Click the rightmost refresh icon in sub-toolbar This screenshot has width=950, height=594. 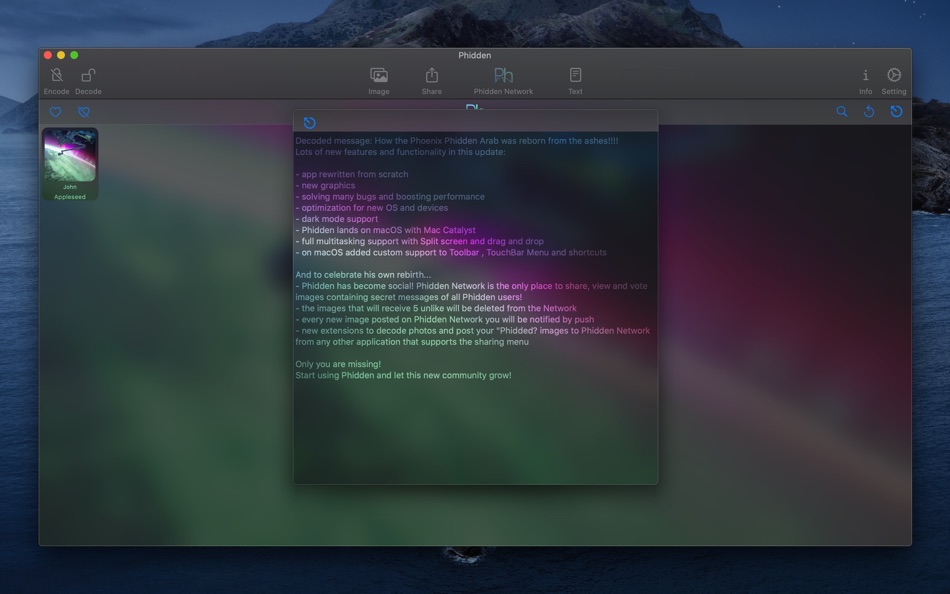(x=896, y=112)
